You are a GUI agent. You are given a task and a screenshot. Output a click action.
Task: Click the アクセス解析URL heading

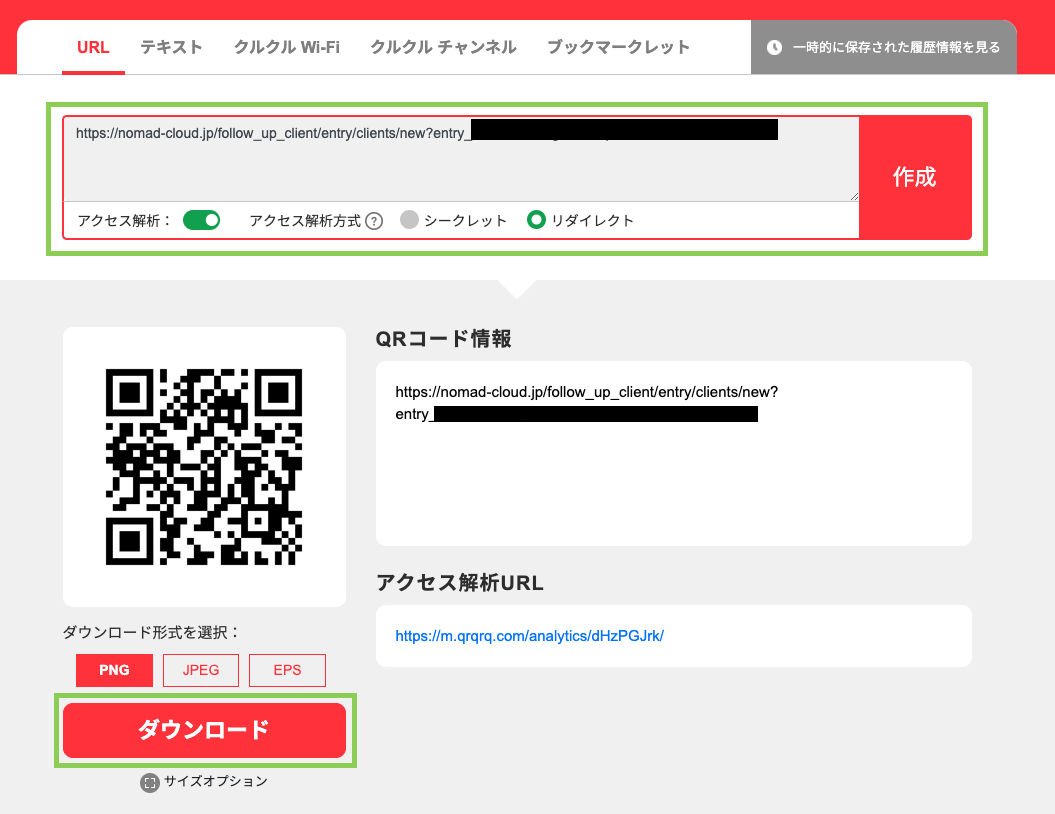[460, 583]
